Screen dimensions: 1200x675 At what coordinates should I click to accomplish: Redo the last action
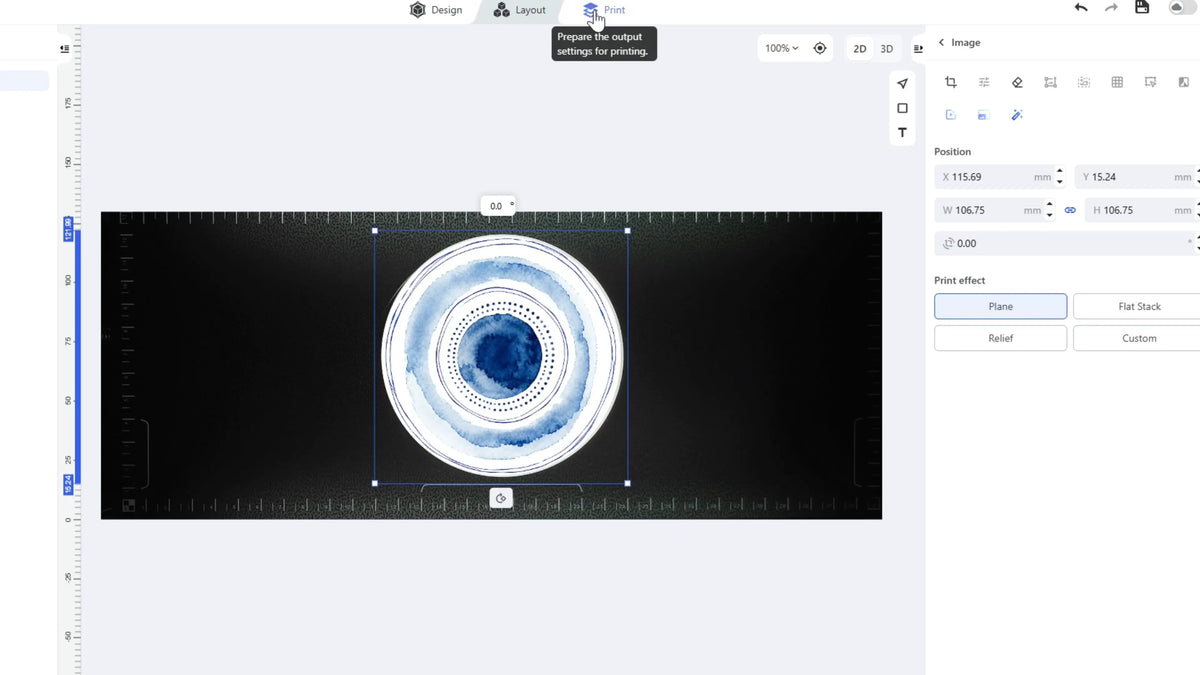(x=1111, y=8)
